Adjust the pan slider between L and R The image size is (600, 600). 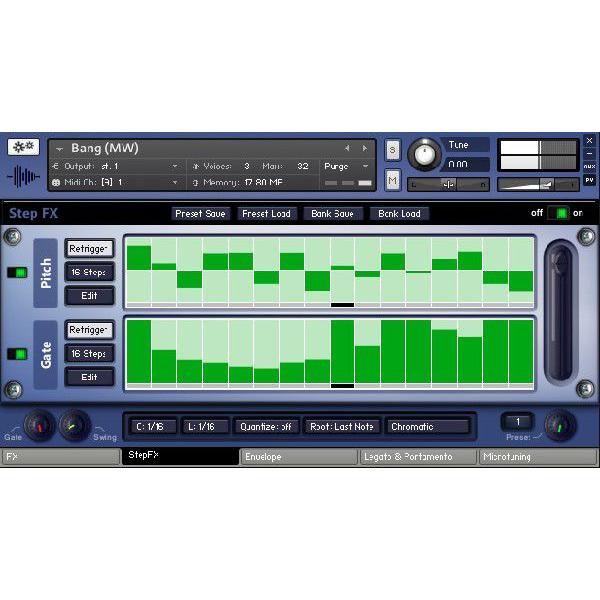448,185
